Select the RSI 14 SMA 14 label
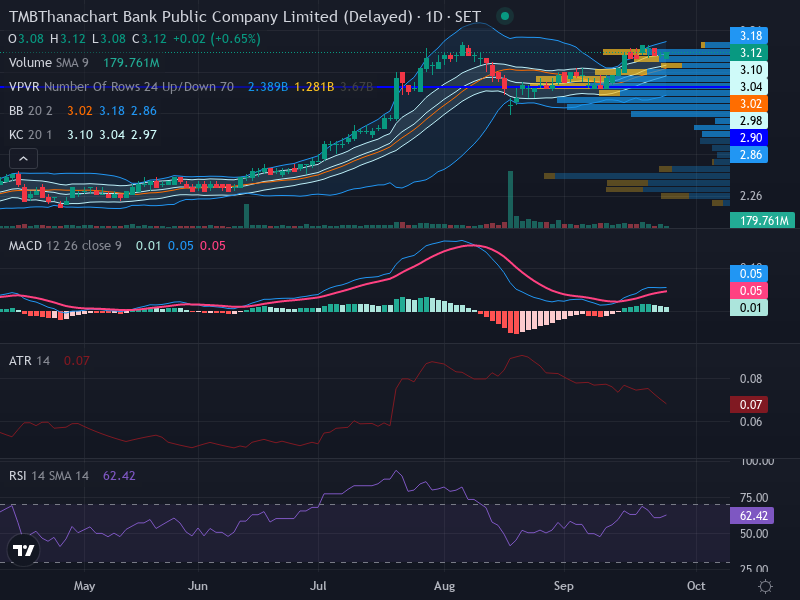 pyautogui.click(x=48, y=476)
